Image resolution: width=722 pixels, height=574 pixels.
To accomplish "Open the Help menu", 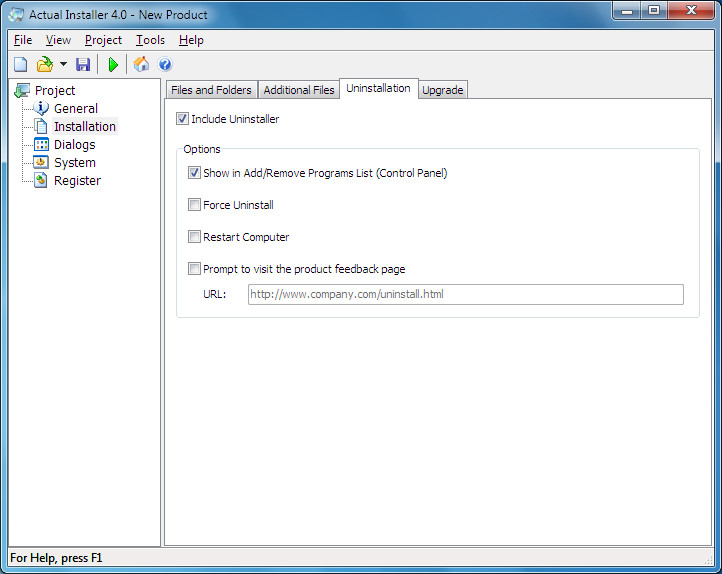I will (191, 40).
